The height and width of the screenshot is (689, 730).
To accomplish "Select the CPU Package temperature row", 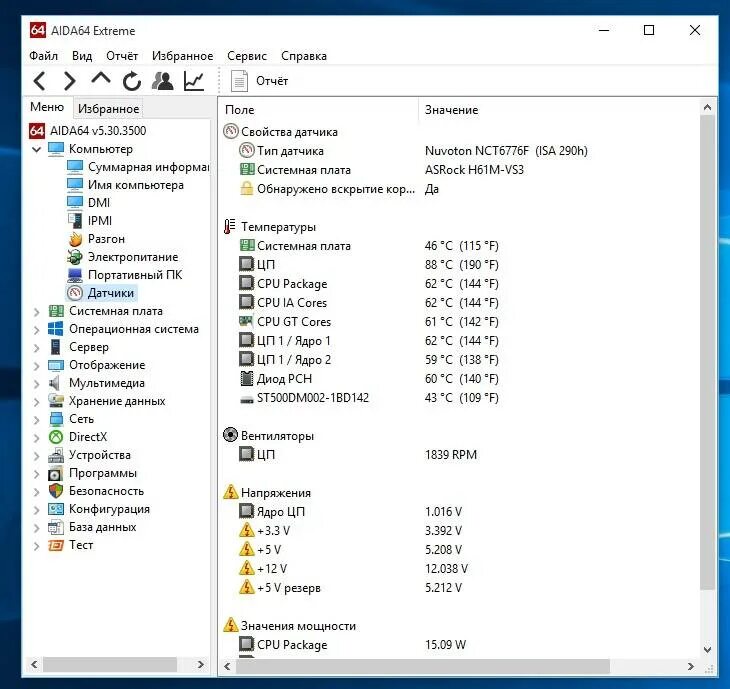I will pos(460,284).
